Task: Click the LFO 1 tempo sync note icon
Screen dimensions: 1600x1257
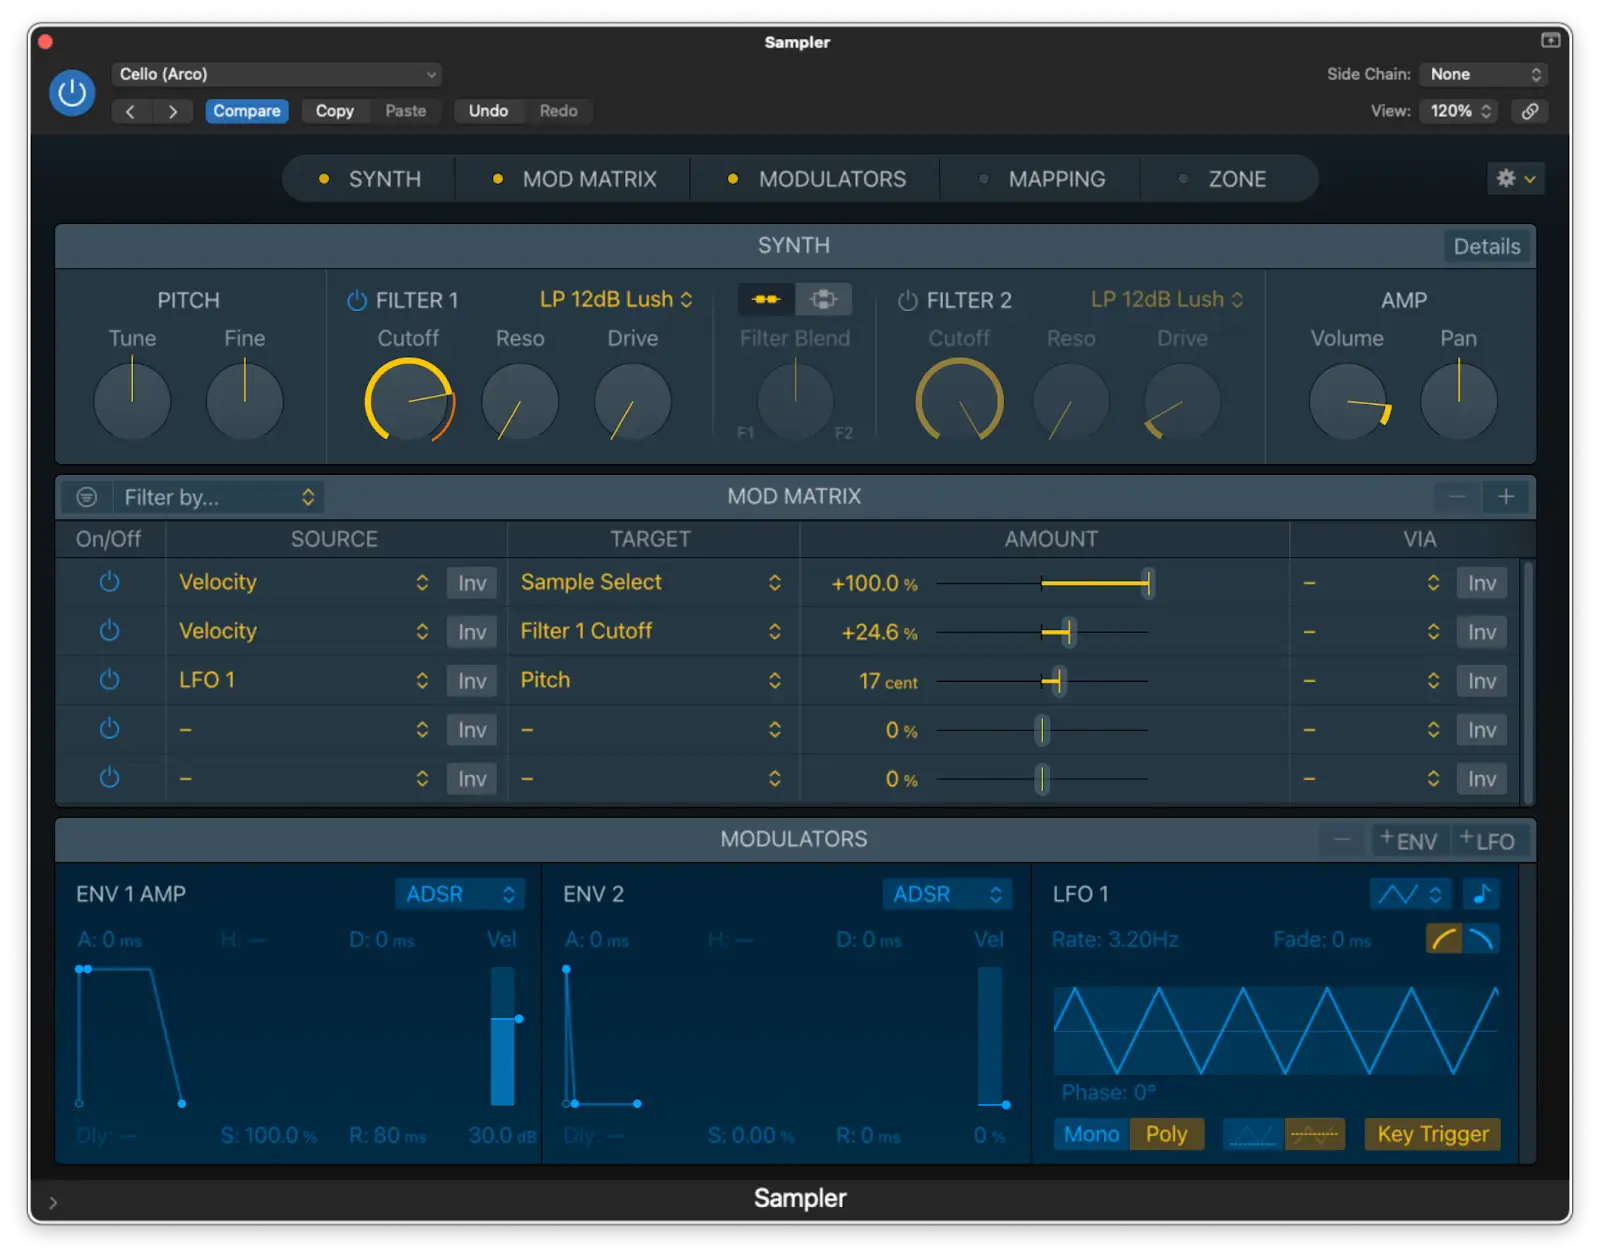Action: tap(1481, 893)
